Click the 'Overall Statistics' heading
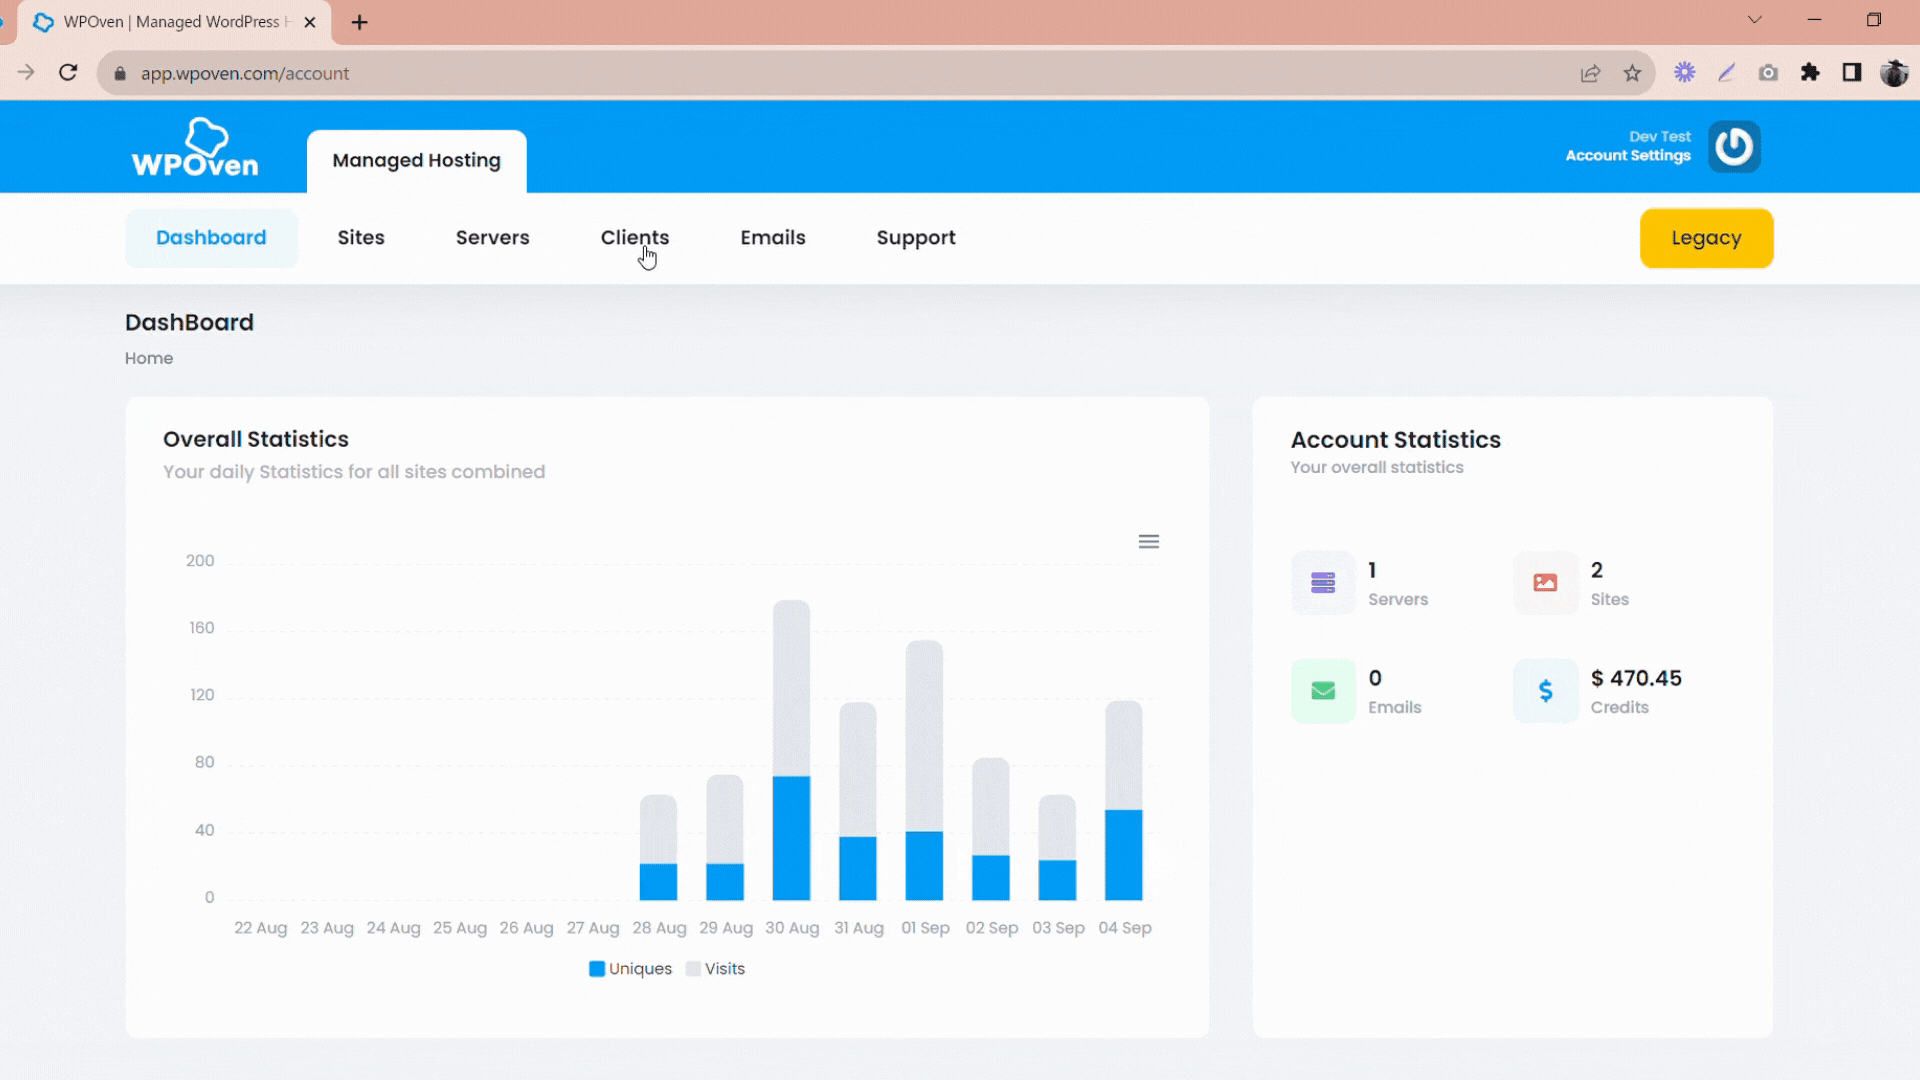The height and width of the screenshot is (1080, 1920). [x=256, y=439]
